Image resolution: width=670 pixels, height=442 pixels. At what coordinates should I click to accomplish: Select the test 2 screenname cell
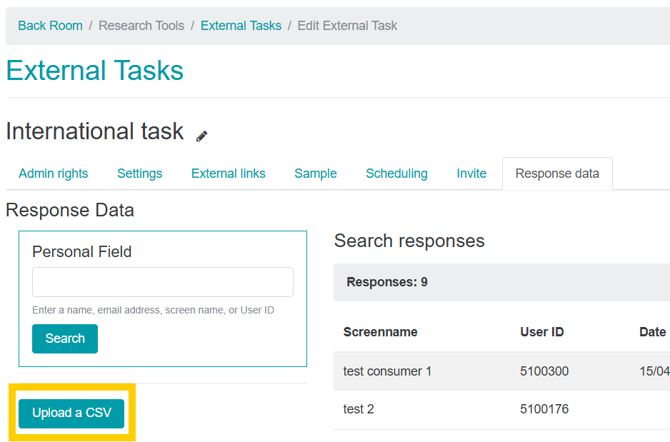coord(359,409)
